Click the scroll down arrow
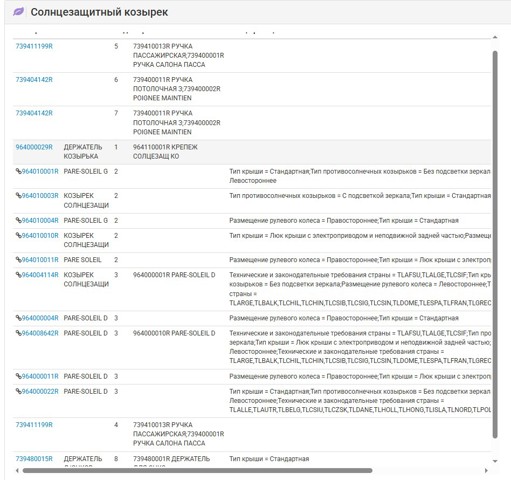Screen dimensions: 511x480 495,461
